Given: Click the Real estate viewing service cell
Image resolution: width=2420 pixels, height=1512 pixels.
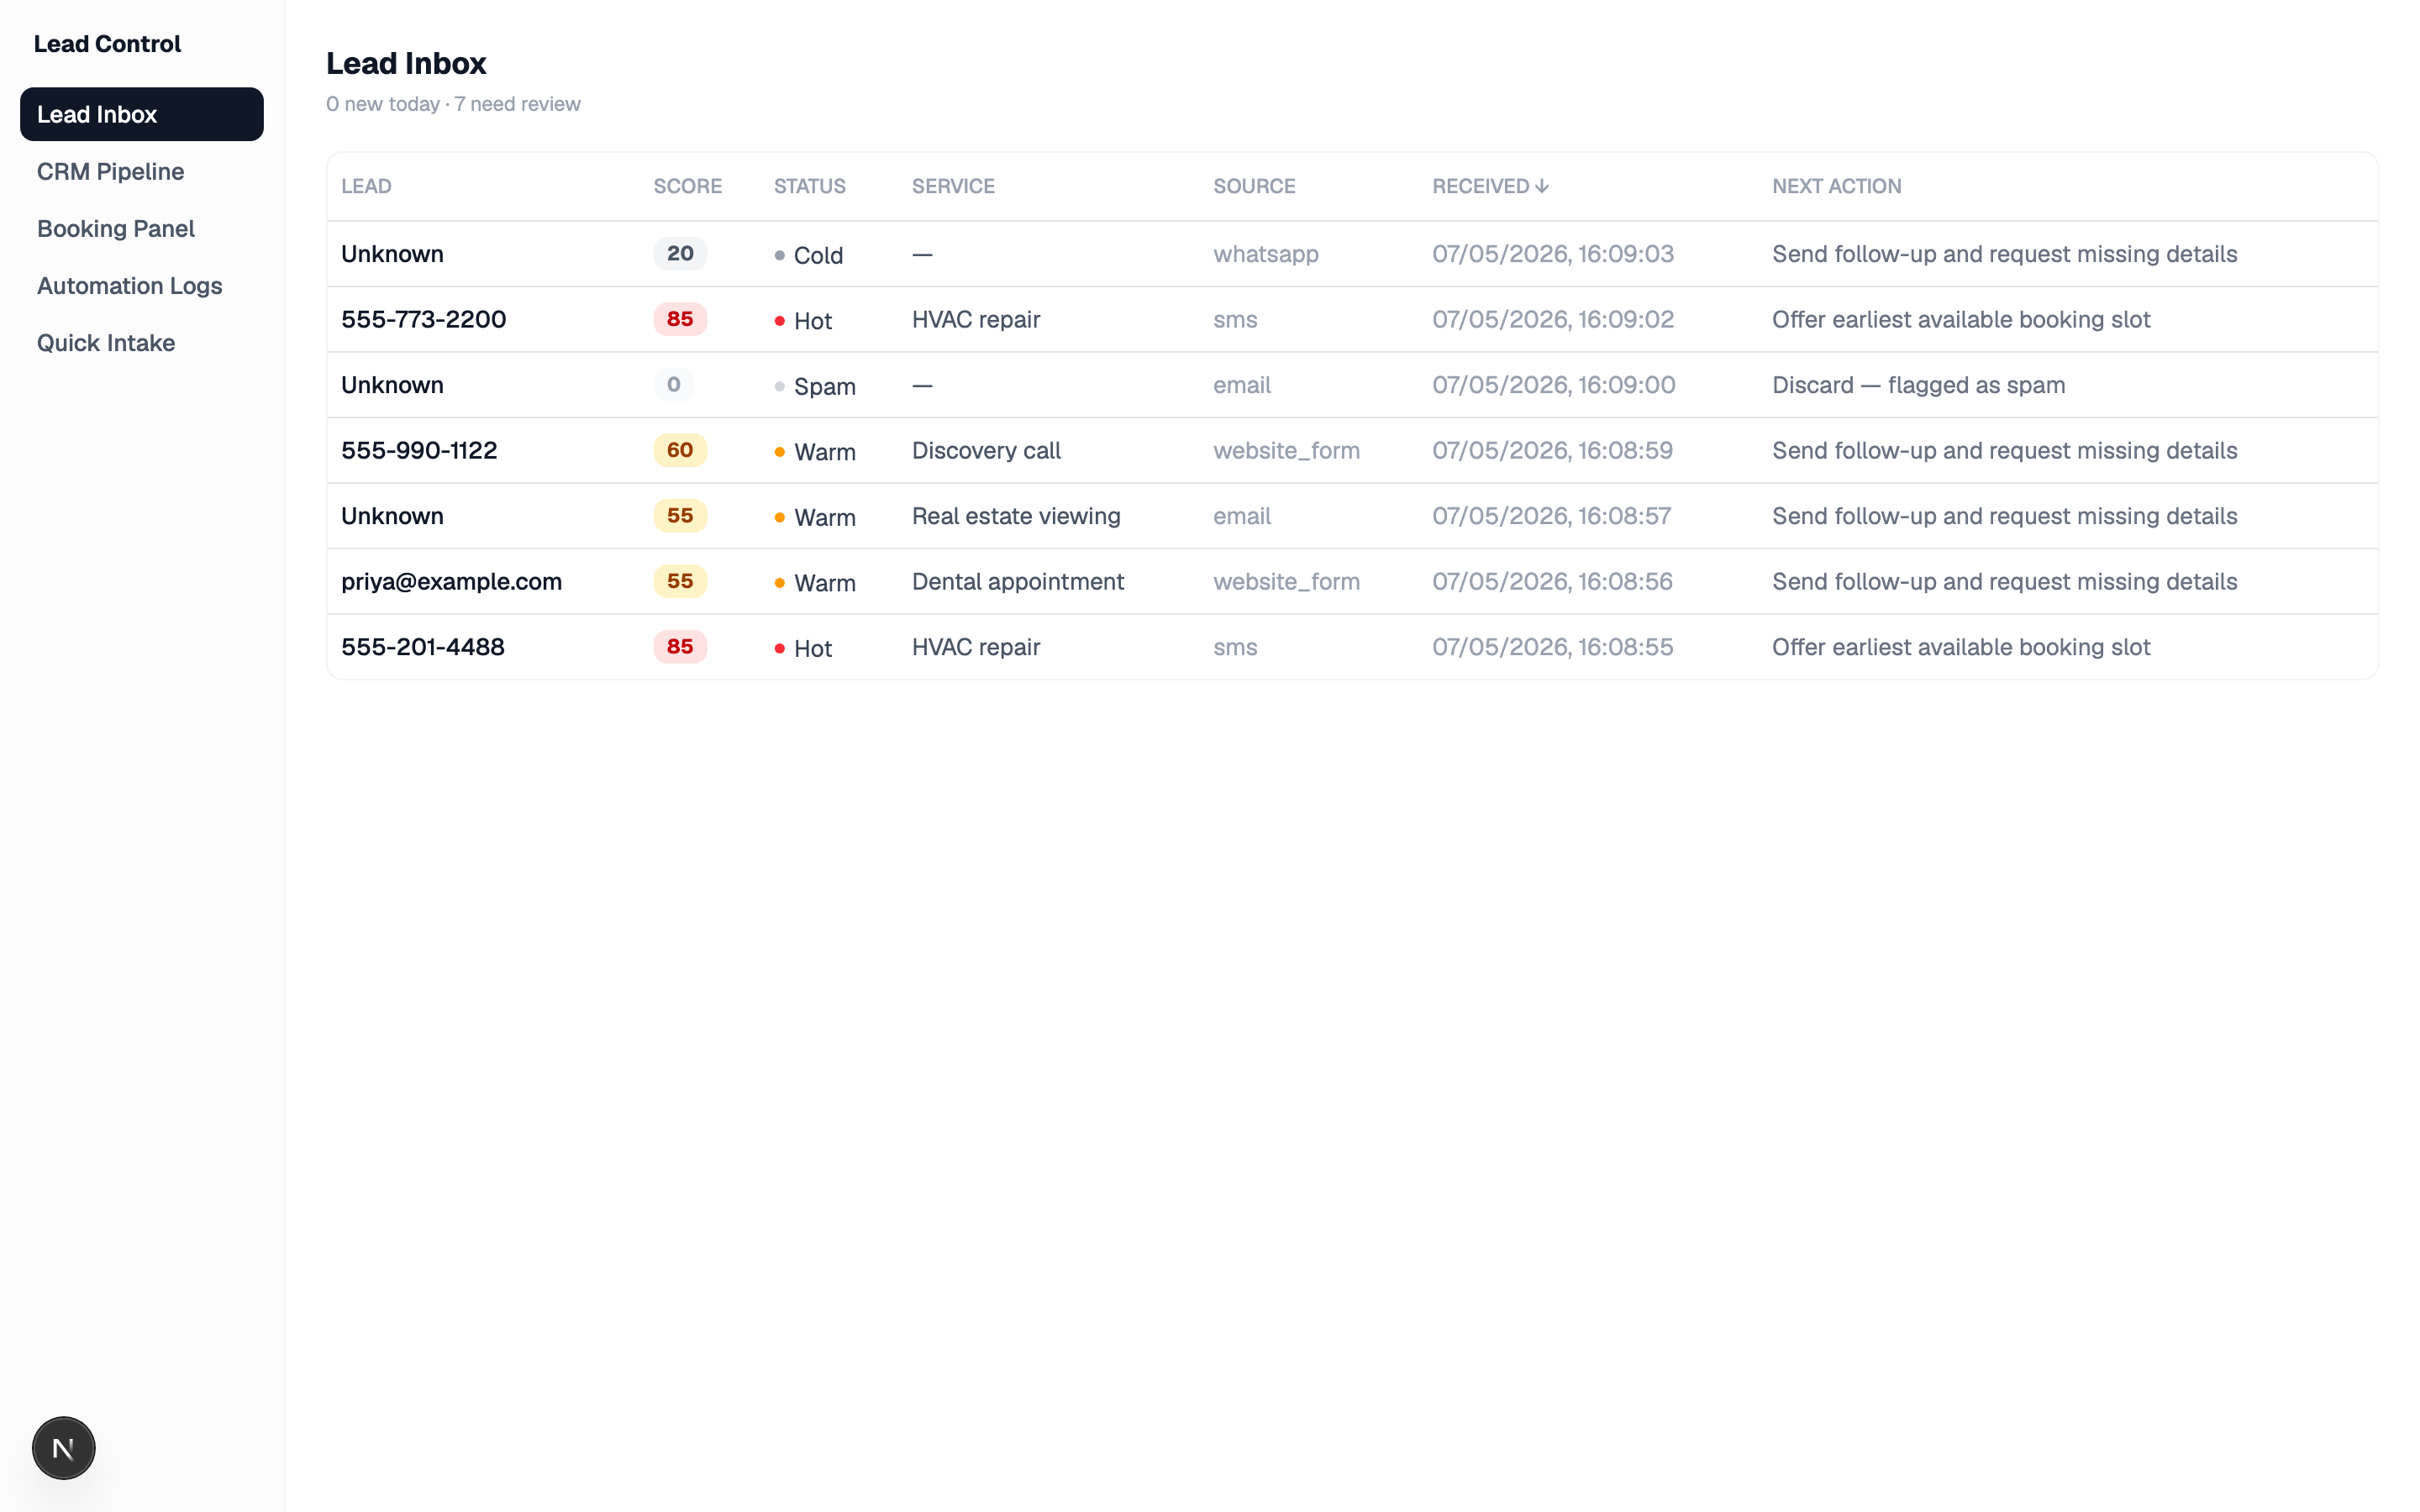Looking at the screenshot, I should coord(1016,516).
